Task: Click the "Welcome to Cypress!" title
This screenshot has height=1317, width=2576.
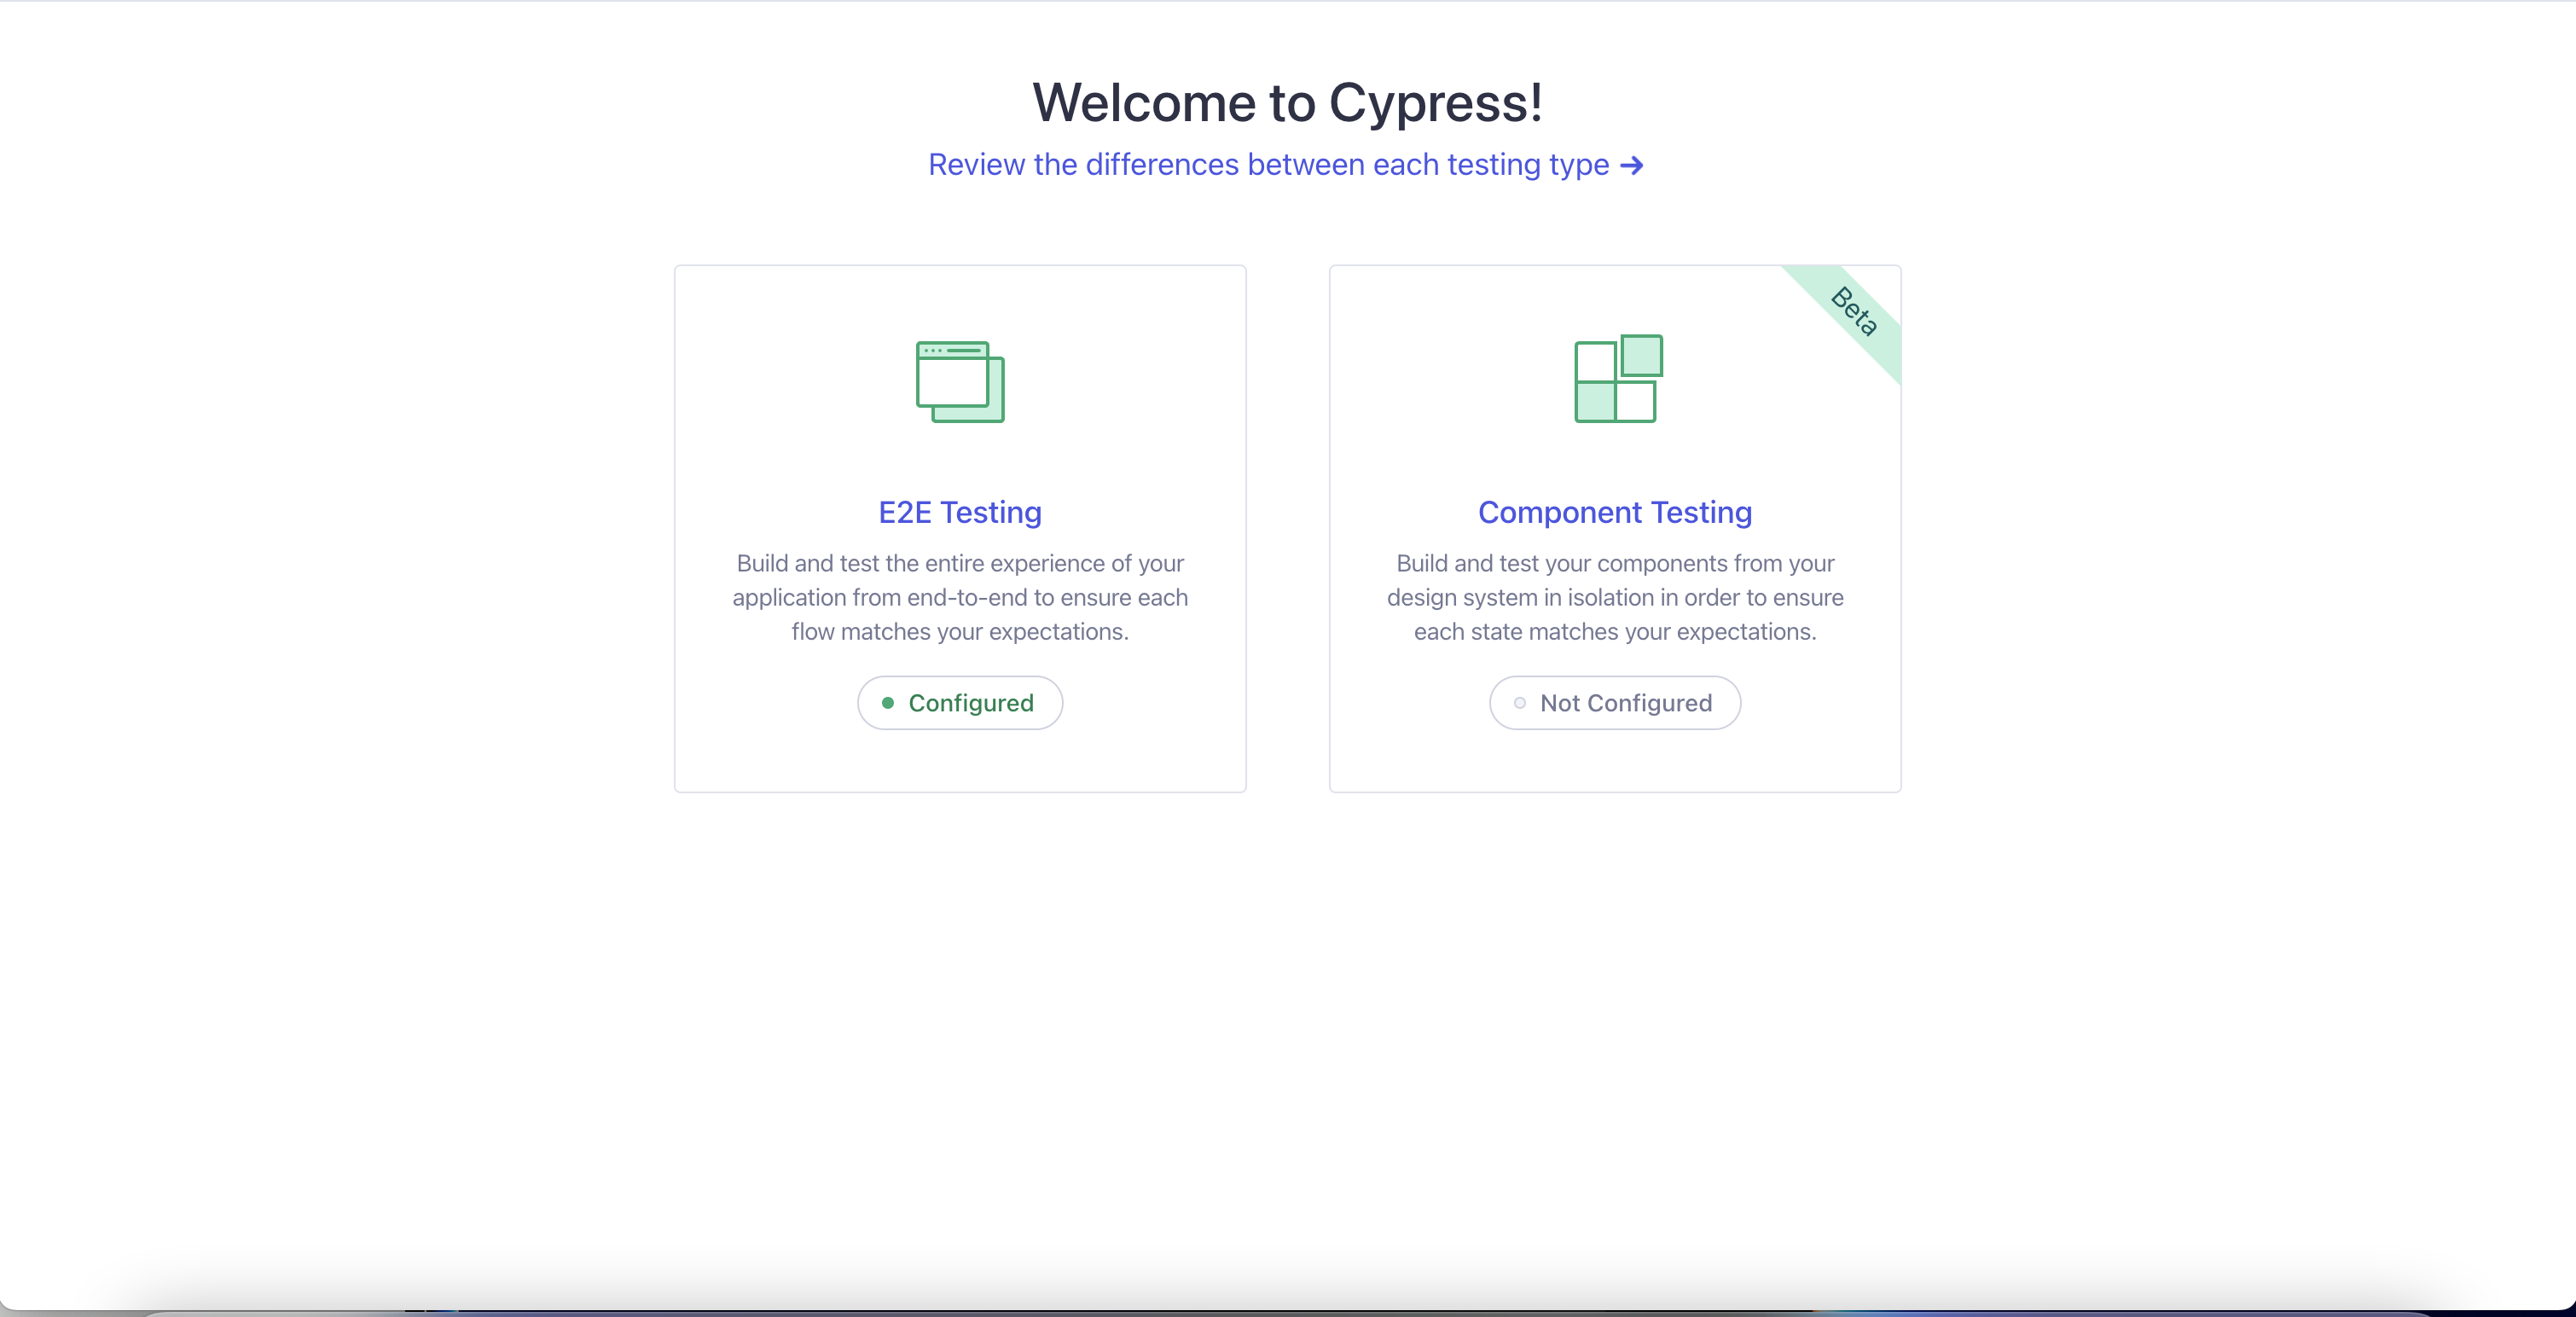Action: point(1286,102)
